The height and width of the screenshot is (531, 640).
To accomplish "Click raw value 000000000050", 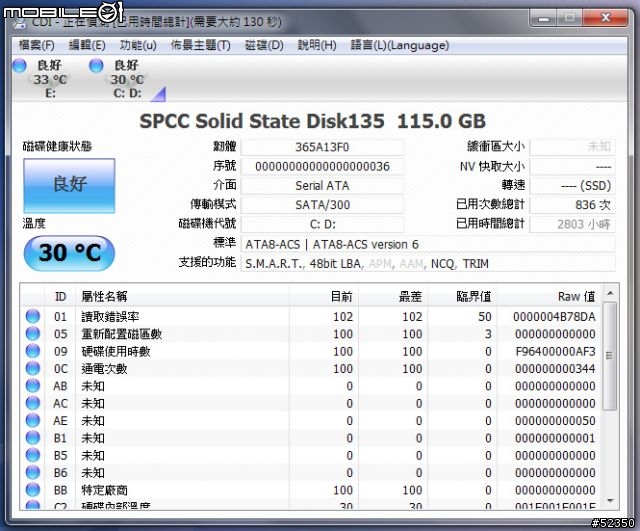I will point(555,421).
